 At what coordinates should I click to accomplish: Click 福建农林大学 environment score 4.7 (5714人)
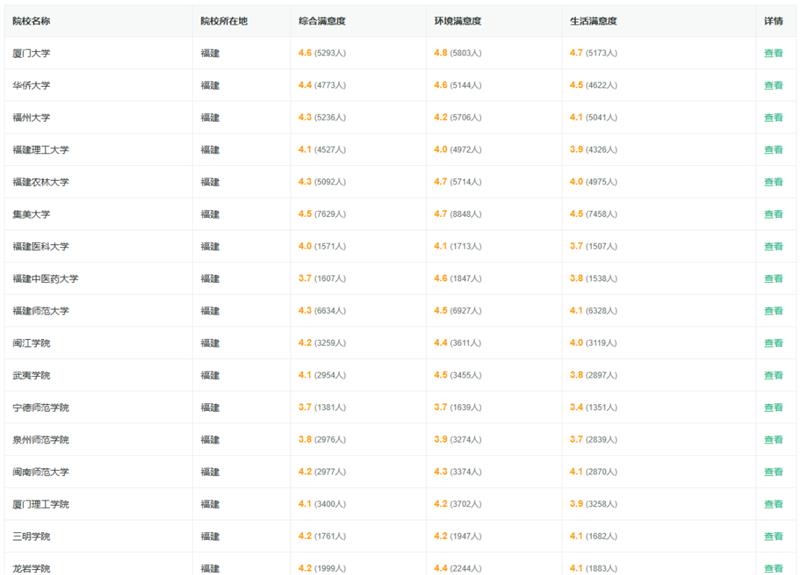pos(458,182)
